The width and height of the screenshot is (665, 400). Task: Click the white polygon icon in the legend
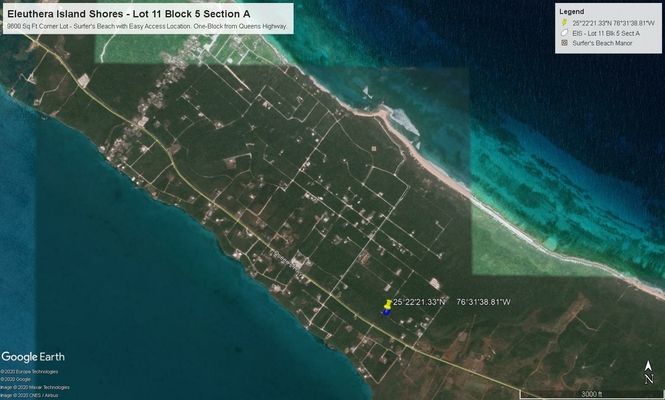[564, 33]
